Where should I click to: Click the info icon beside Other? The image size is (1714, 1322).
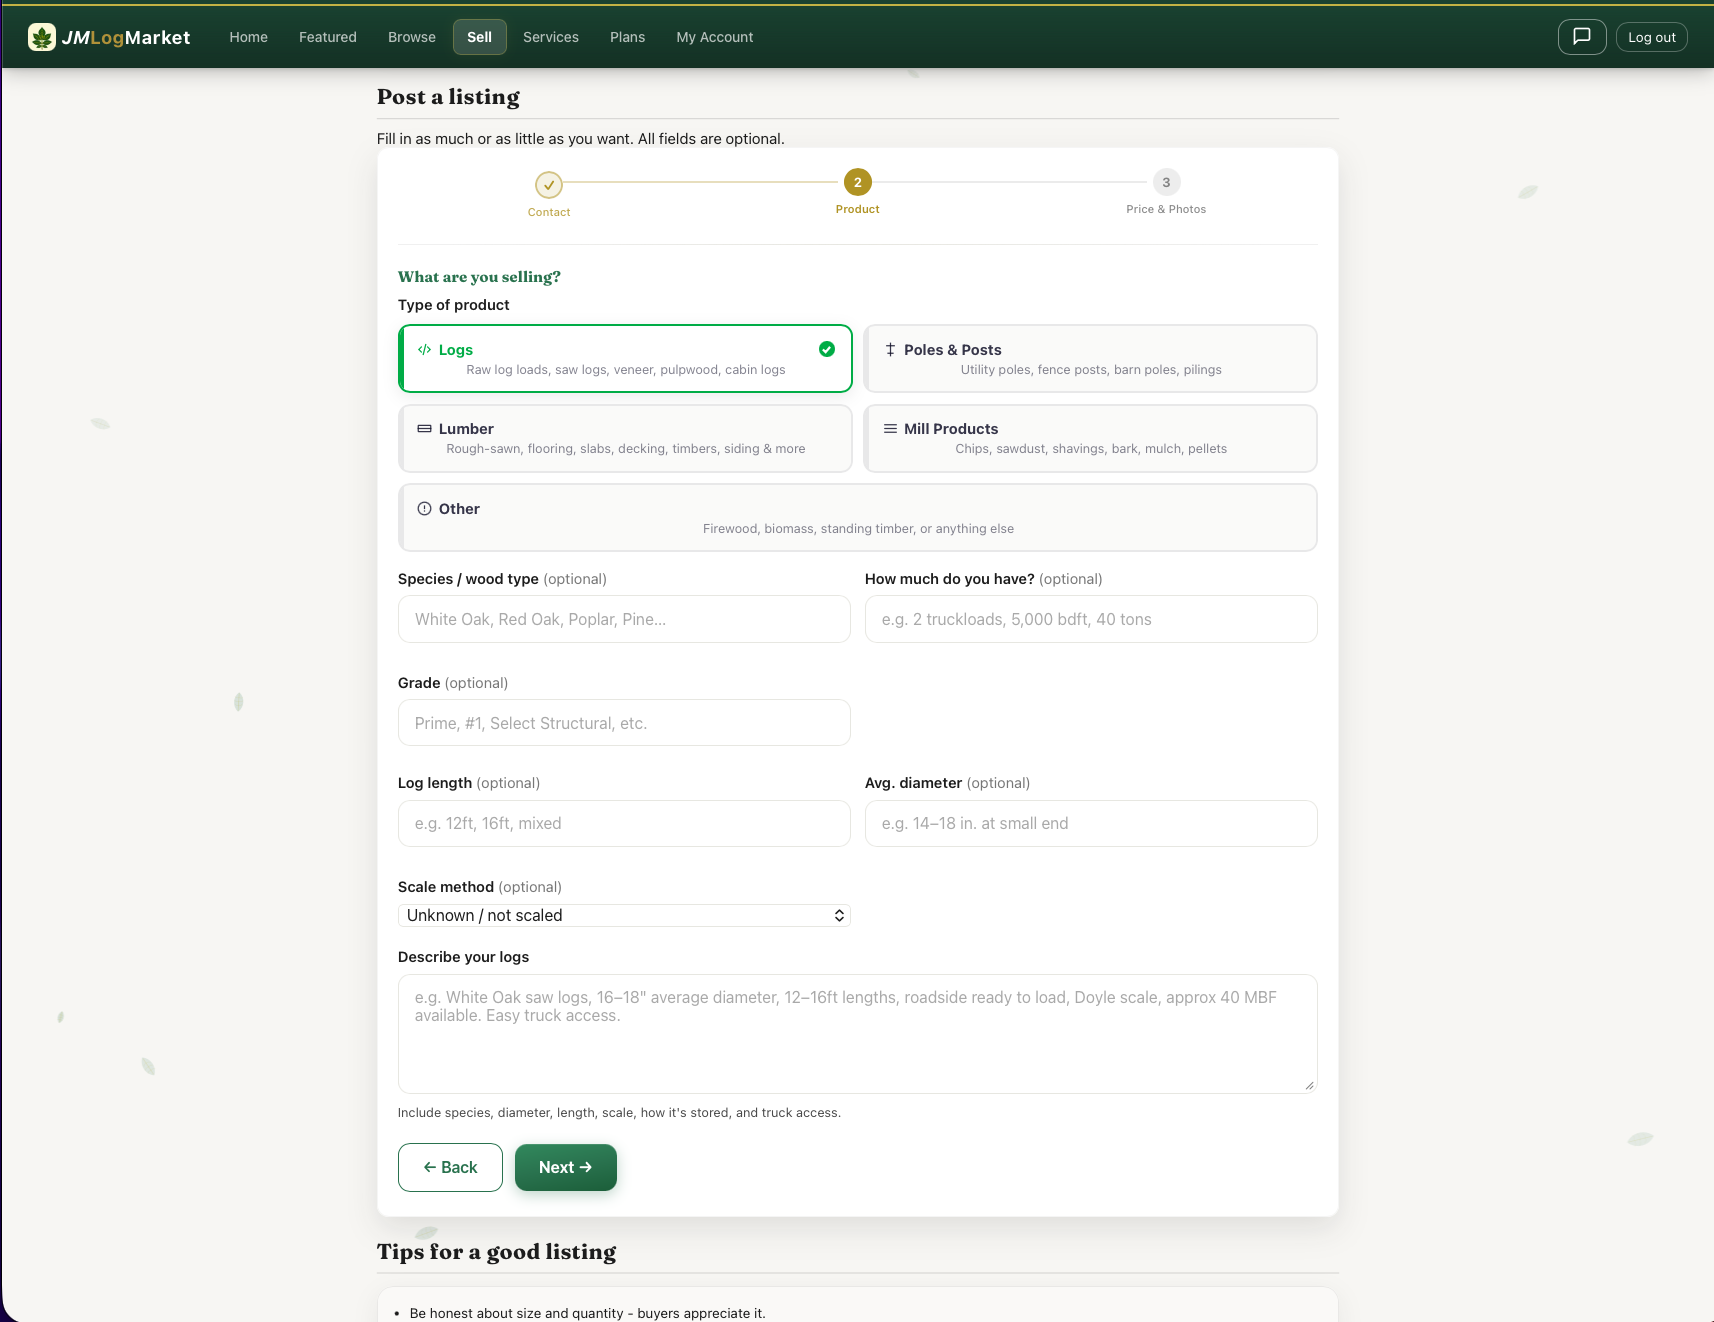(x=425, y=508)
